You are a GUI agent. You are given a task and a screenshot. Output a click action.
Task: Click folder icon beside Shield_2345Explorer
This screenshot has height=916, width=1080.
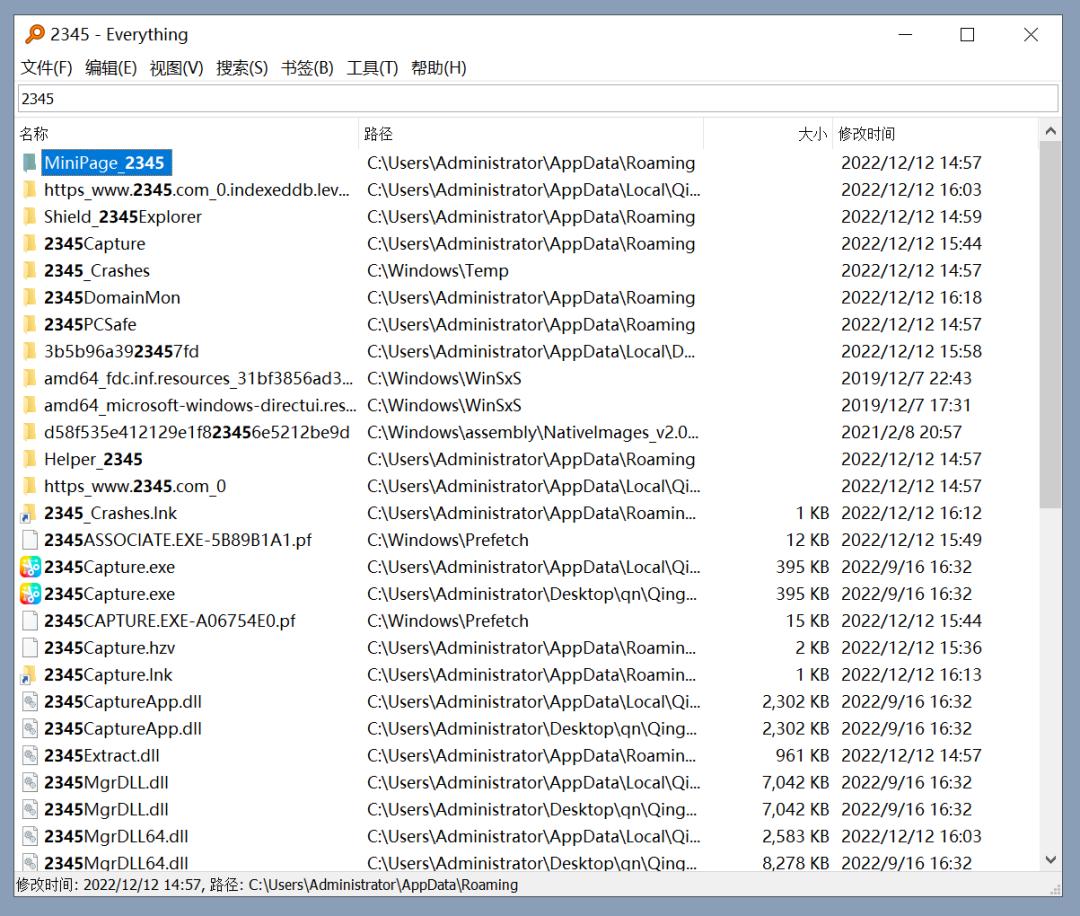point(30,217)
